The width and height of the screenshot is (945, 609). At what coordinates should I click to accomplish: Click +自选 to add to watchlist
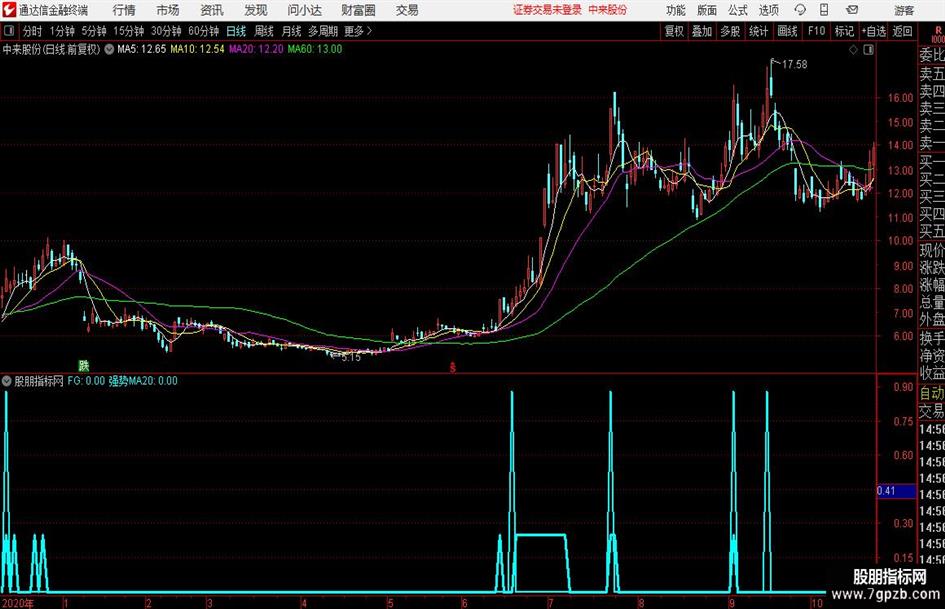[x=873, y=31]
